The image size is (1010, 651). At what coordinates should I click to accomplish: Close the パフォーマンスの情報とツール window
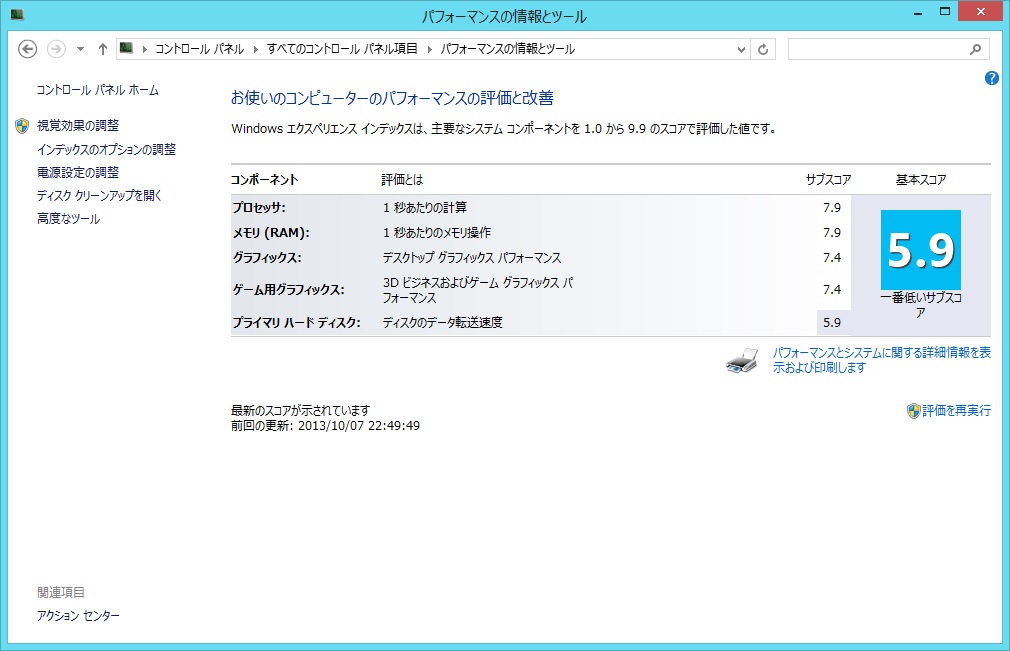(x=980, y=12)
